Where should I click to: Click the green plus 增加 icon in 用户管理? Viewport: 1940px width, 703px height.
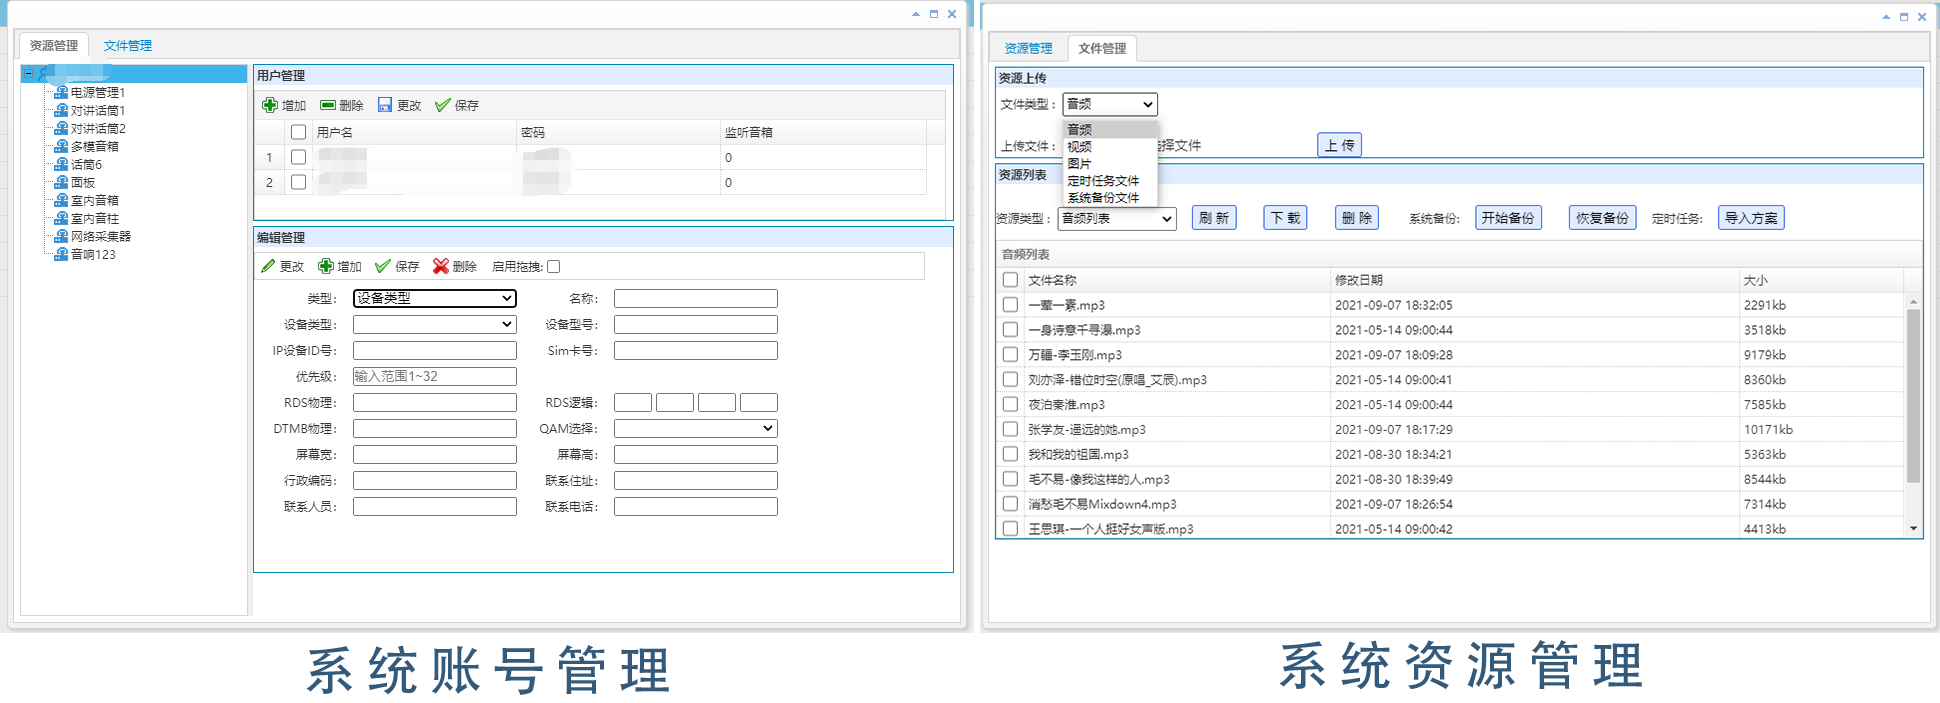[270, 105]
